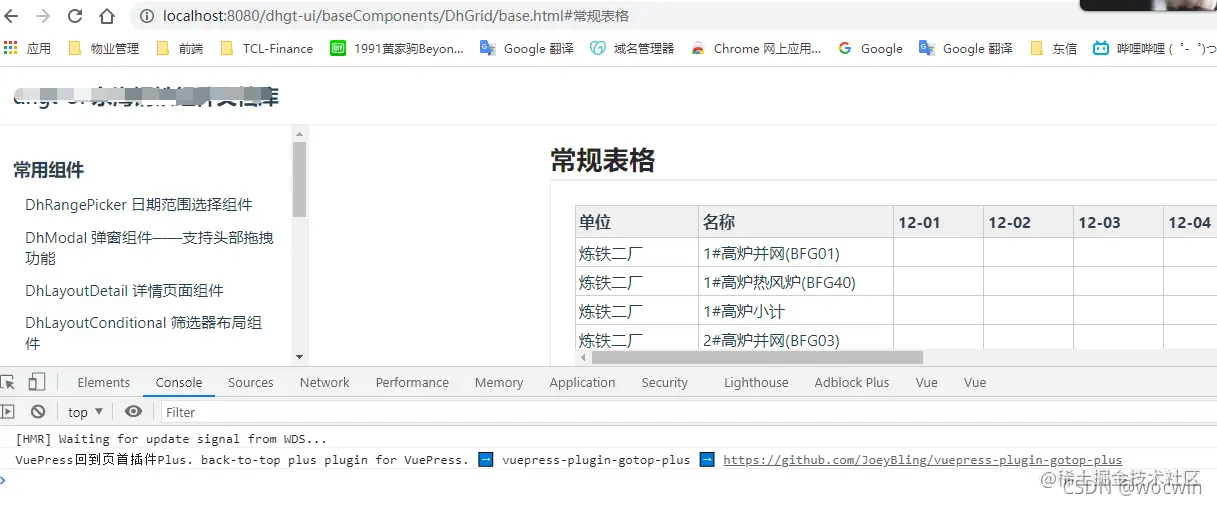Click the 常规表格 page heading
The image size is (1217, 505).
[x=603, y=160]
